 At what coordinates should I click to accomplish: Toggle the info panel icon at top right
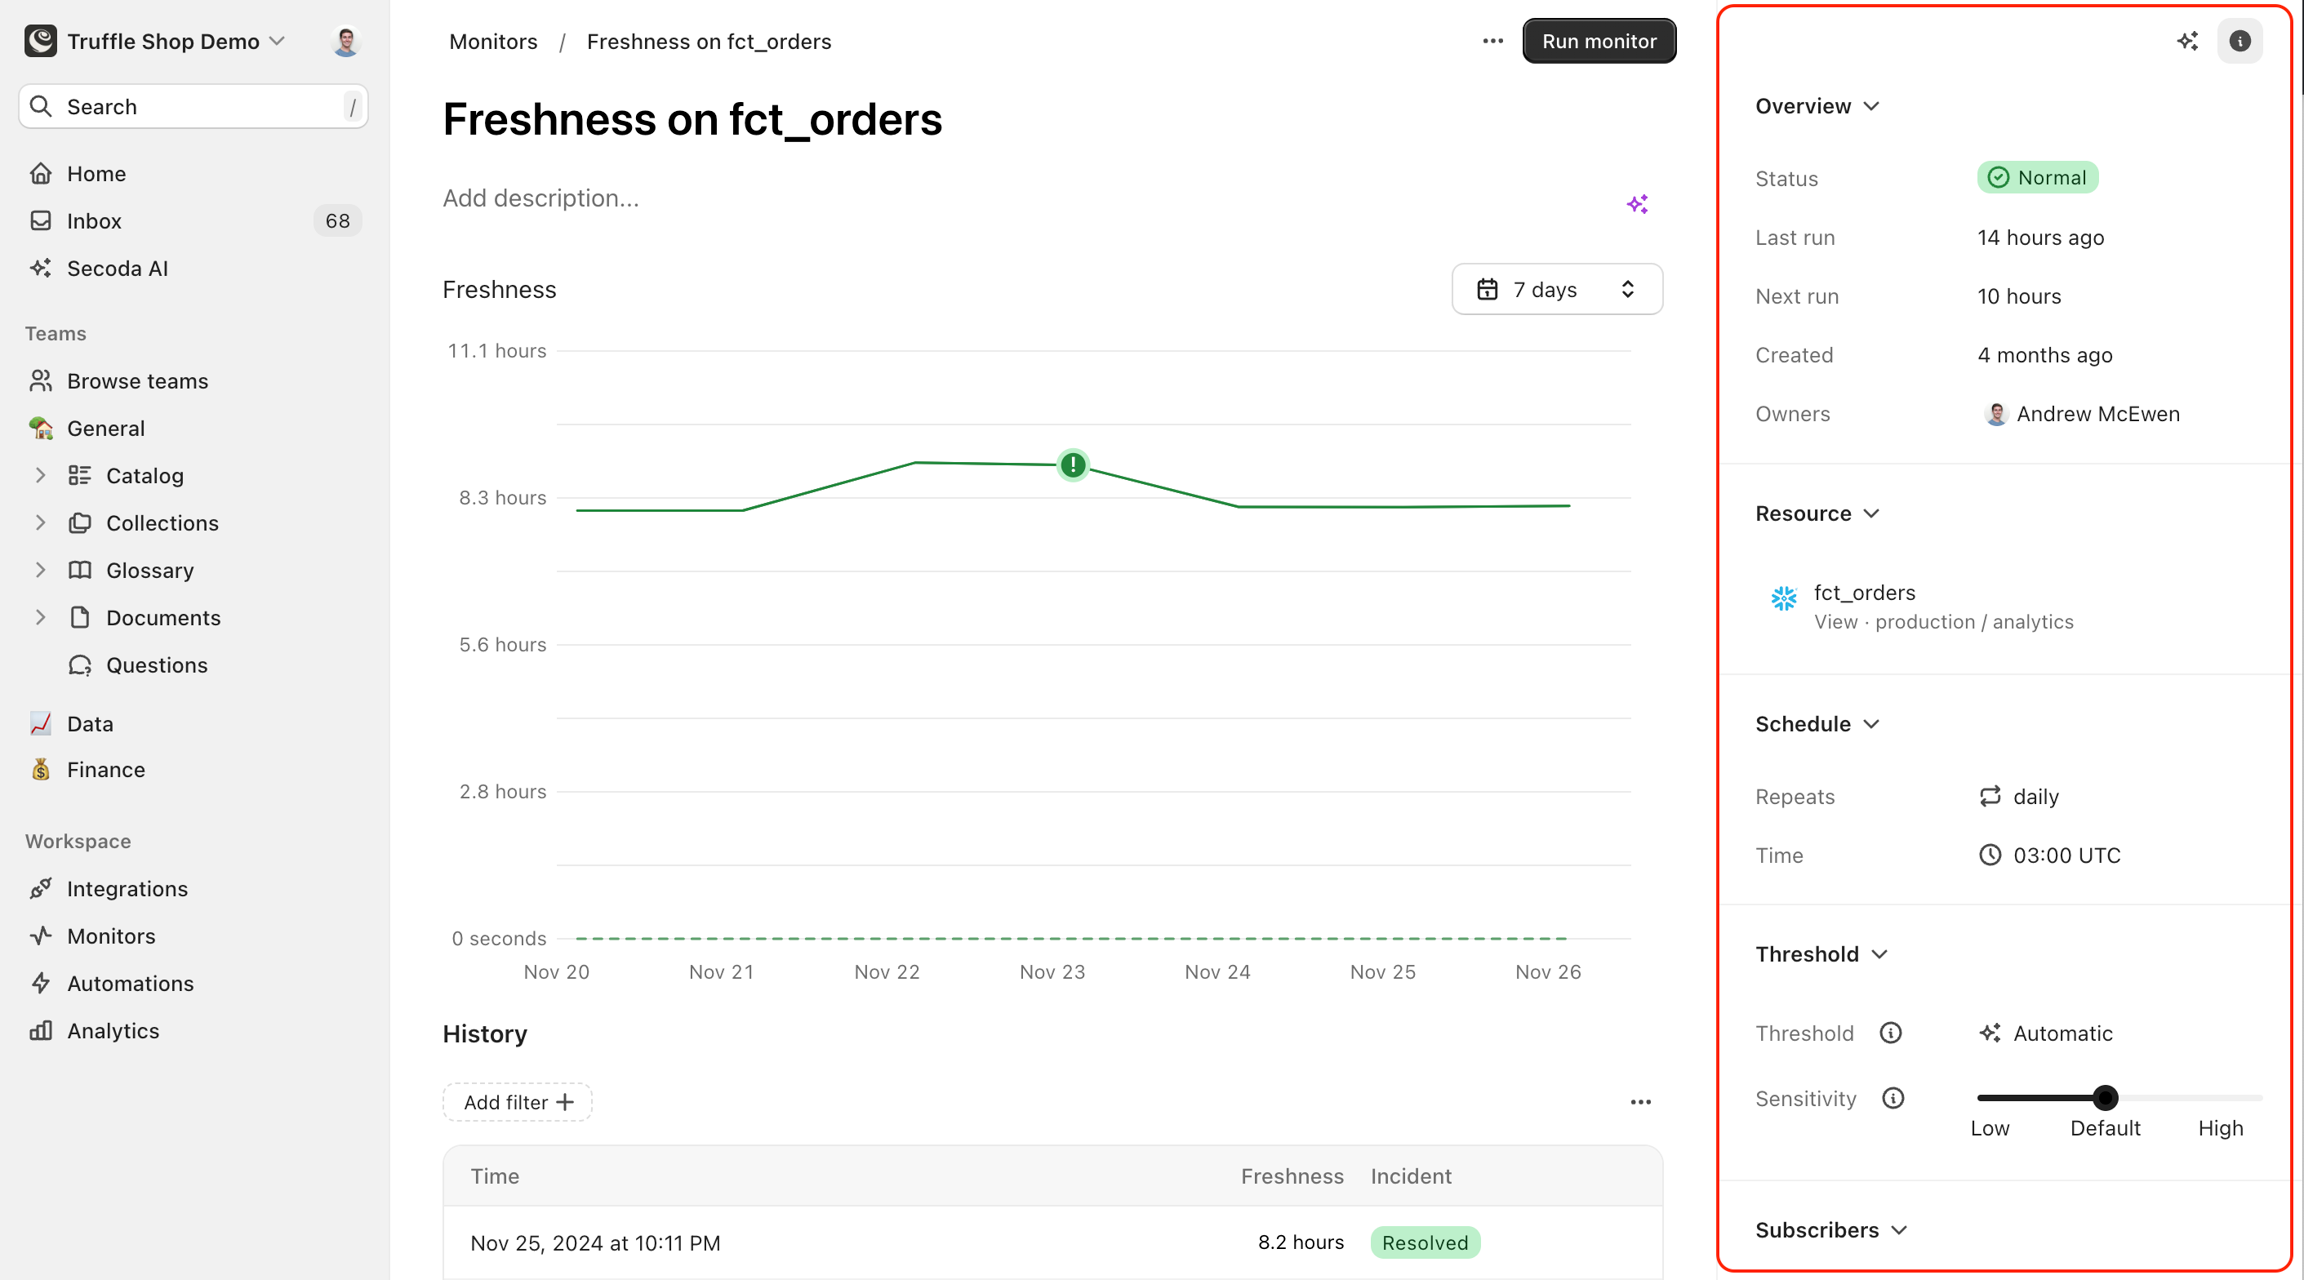click(2239, 41)
